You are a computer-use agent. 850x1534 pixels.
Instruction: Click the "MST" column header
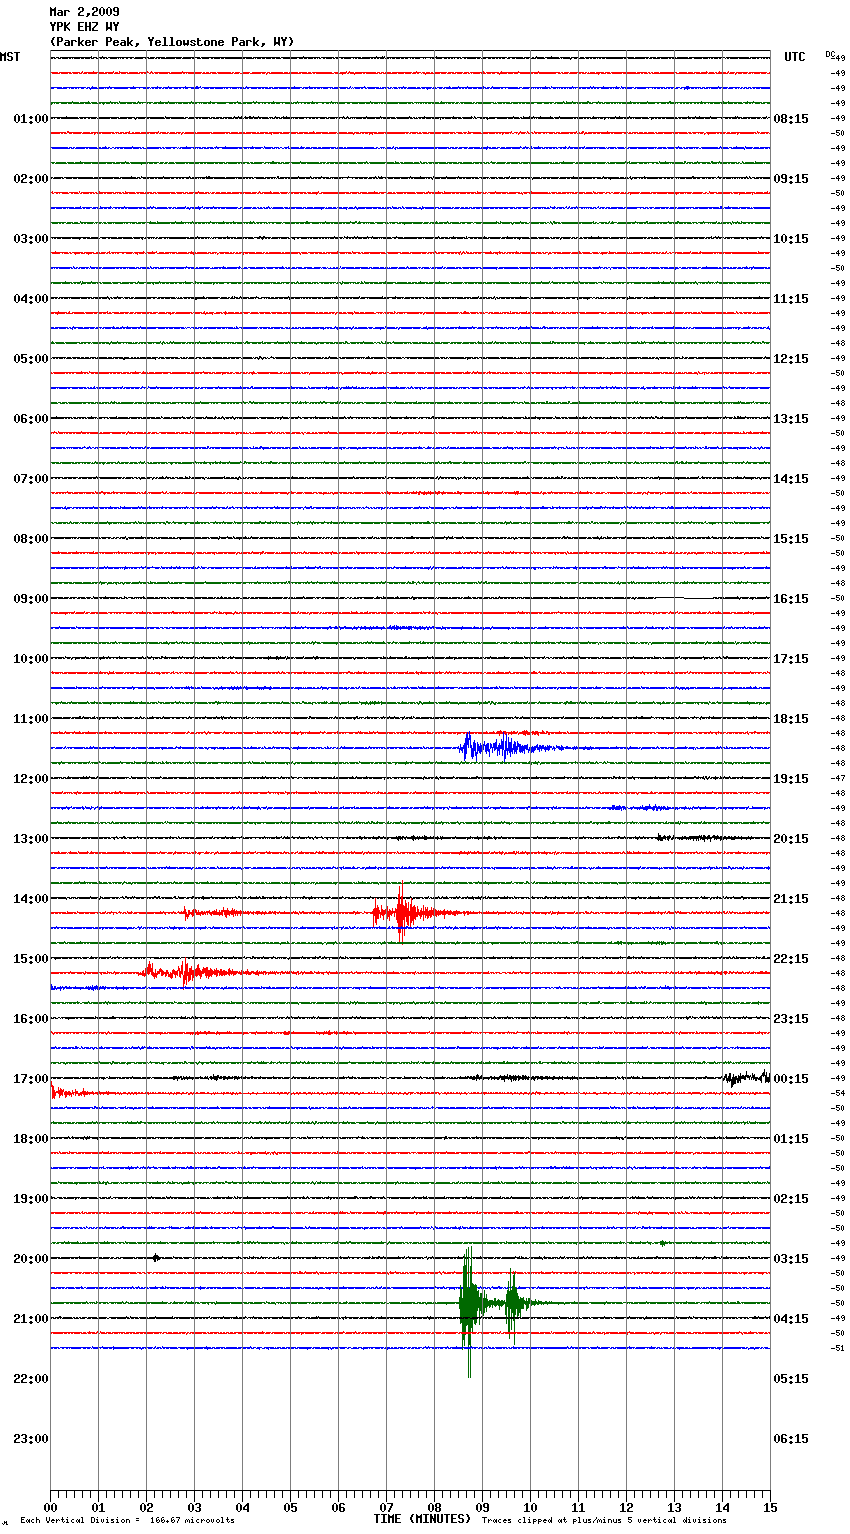coord(10,57)
